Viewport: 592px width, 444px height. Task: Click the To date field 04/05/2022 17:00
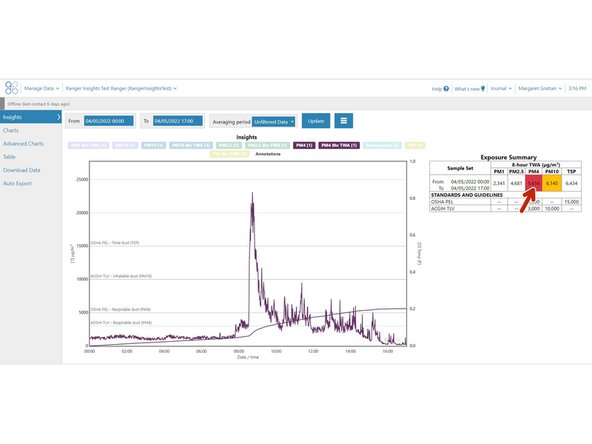pos(178,121)
